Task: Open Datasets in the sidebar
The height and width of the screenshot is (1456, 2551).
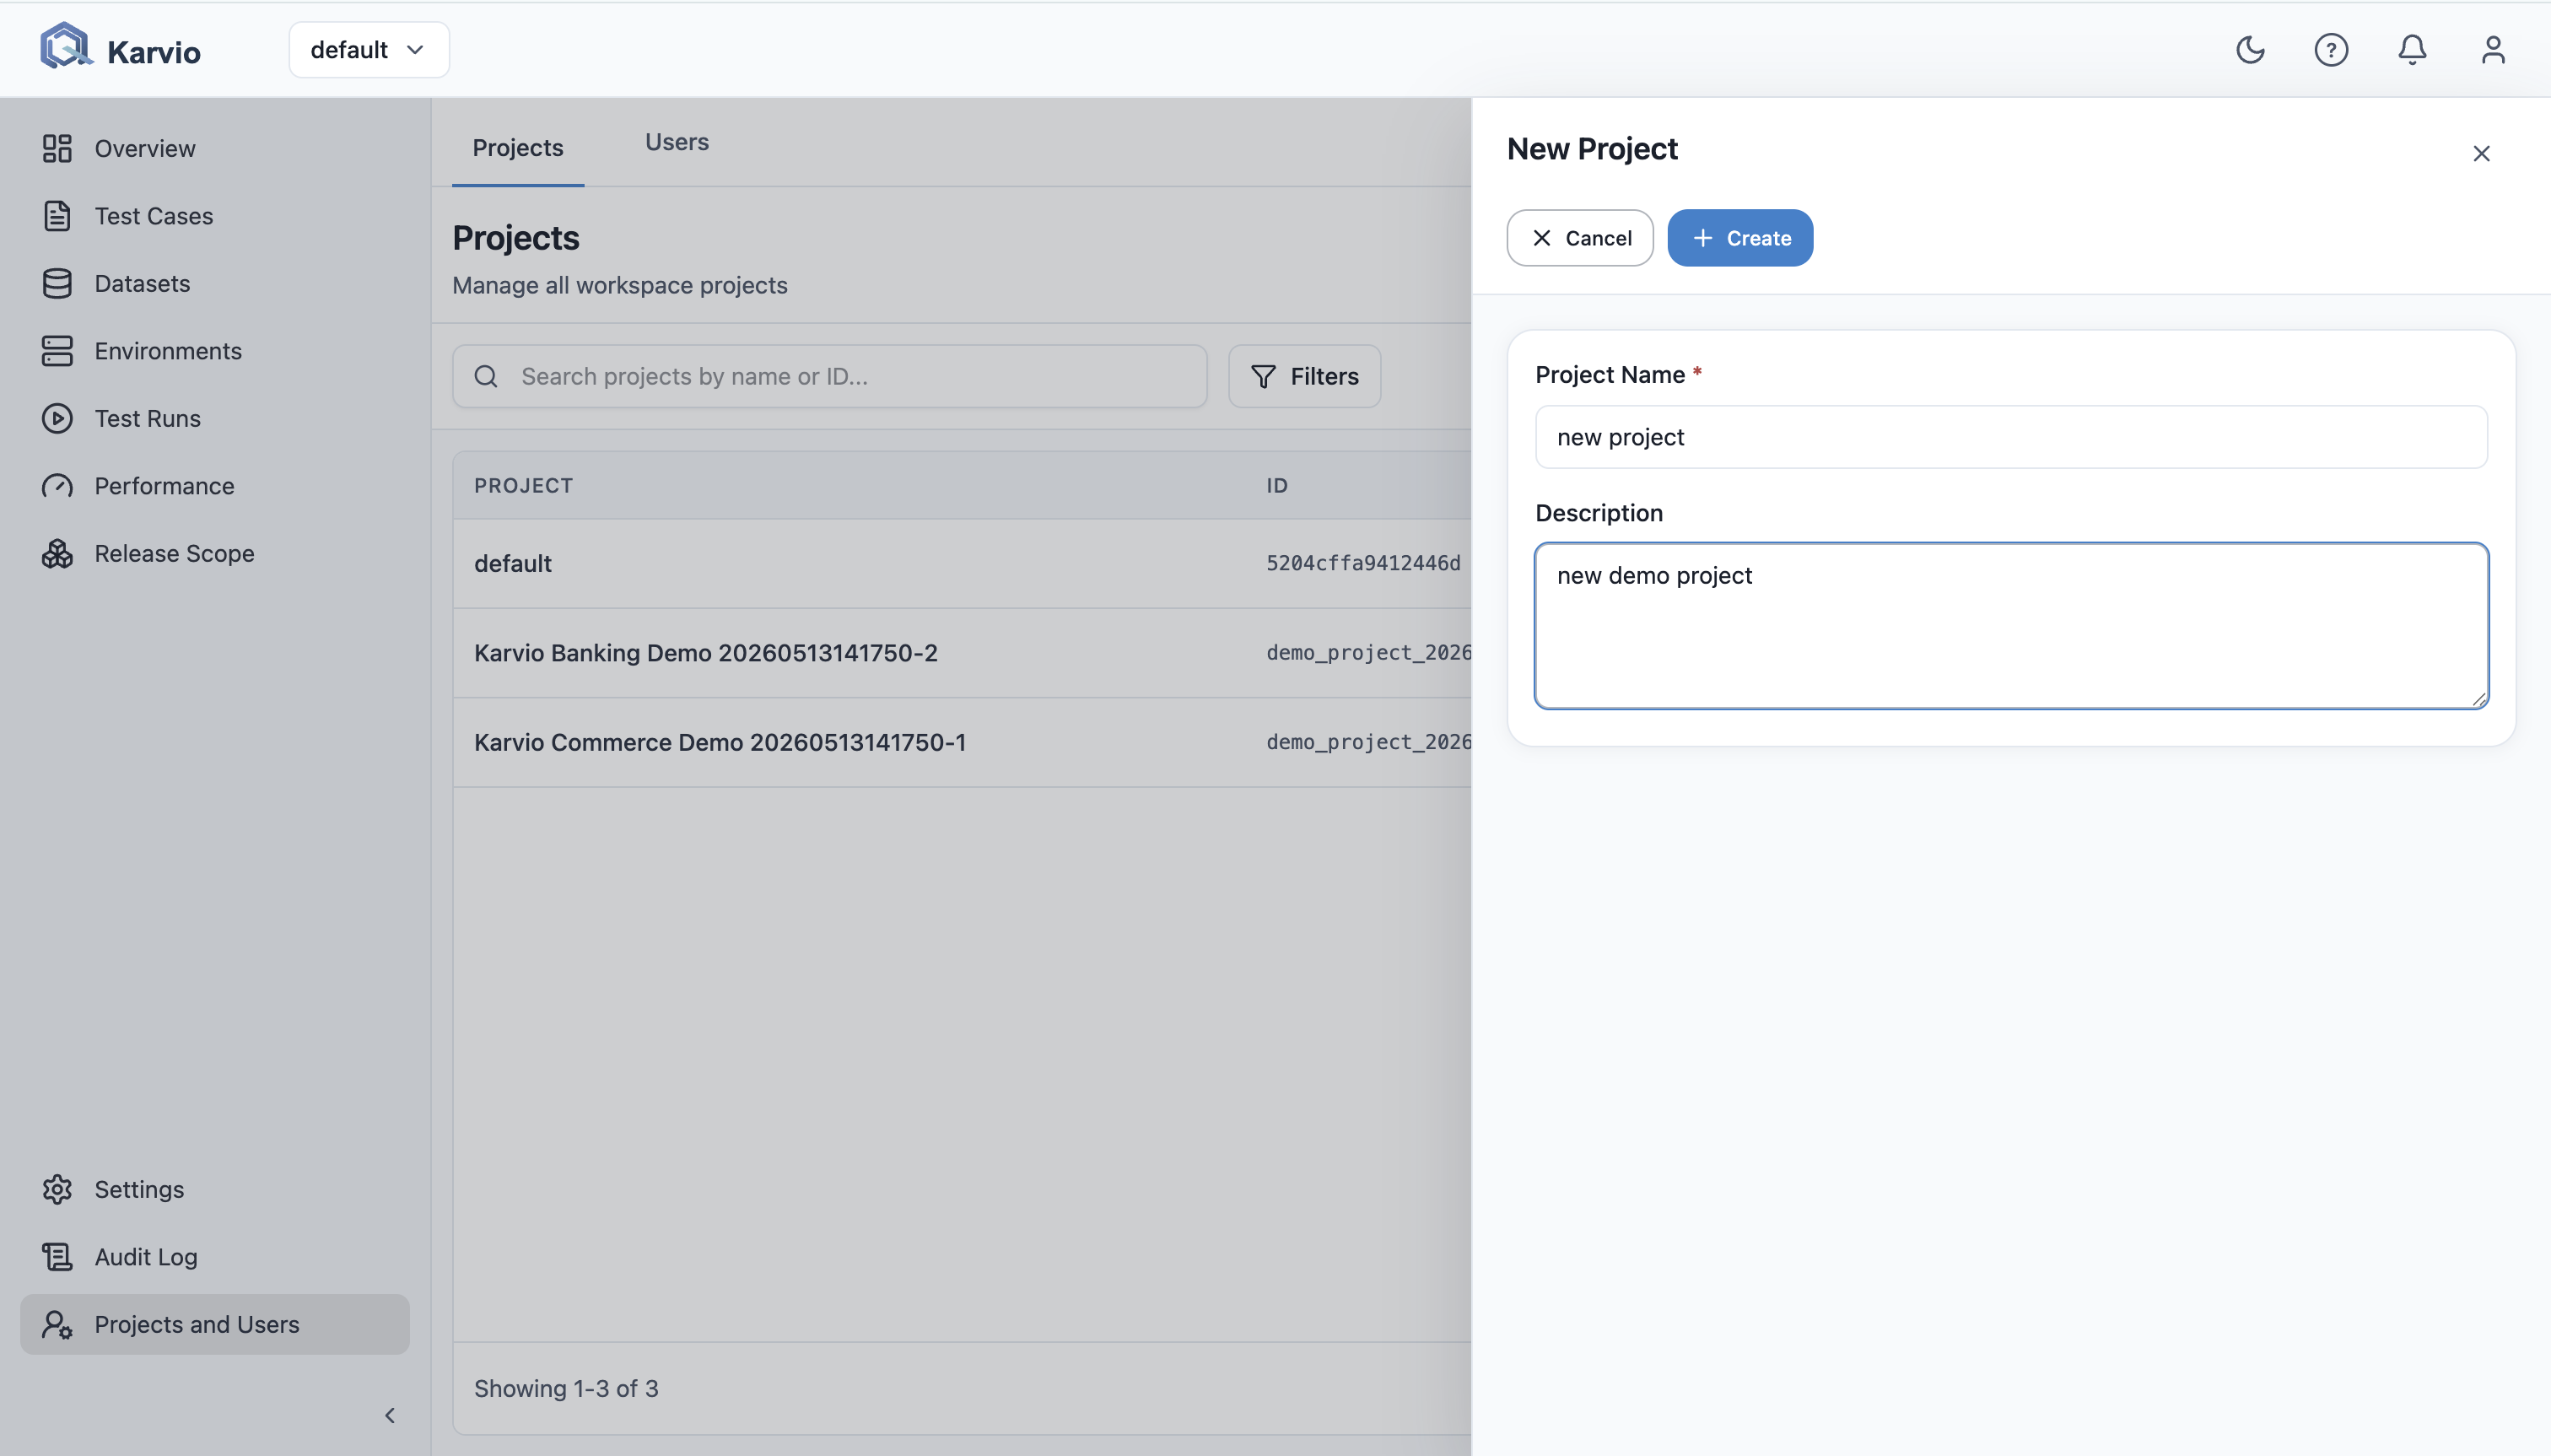Action: point(215,283)
